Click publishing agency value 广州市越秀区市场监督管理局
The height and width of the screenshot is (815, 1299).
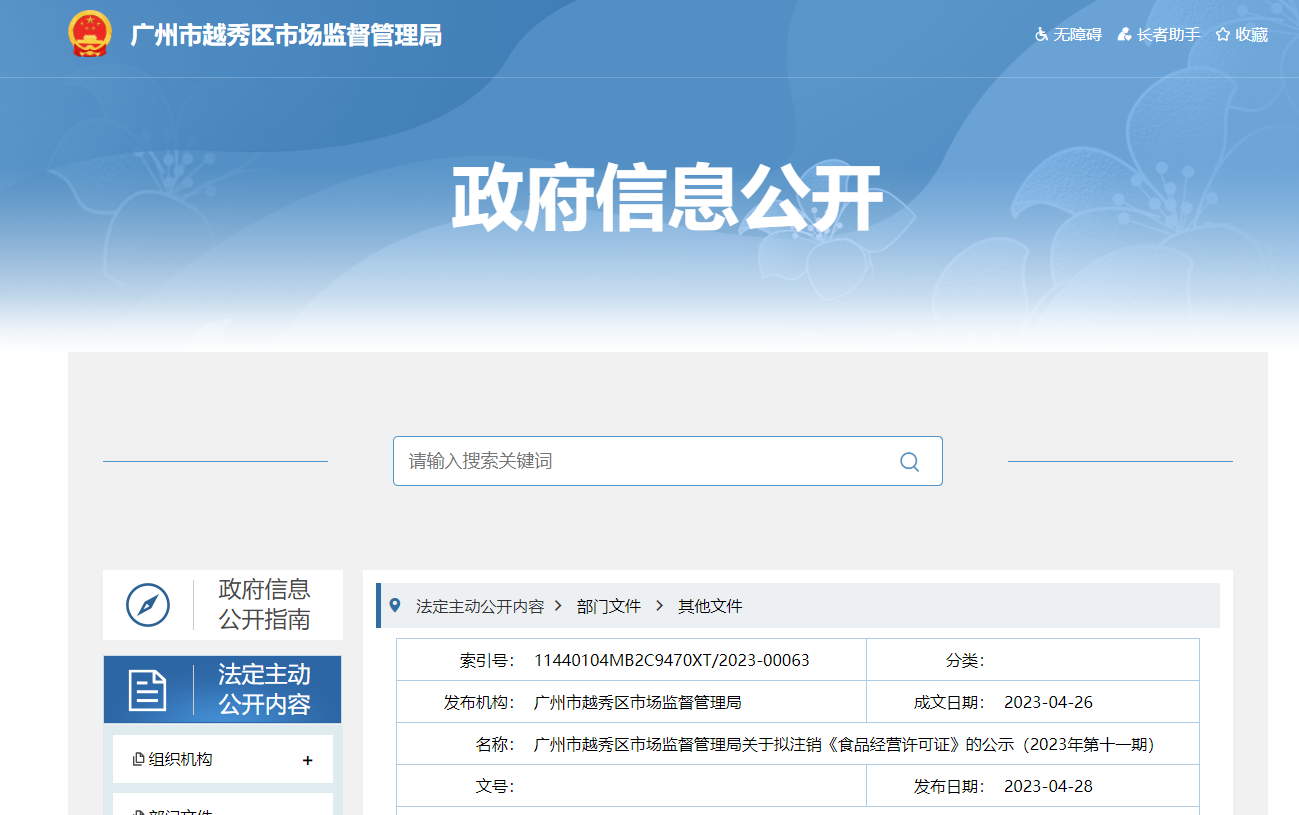pyautogui.click(x=638, y=702)
